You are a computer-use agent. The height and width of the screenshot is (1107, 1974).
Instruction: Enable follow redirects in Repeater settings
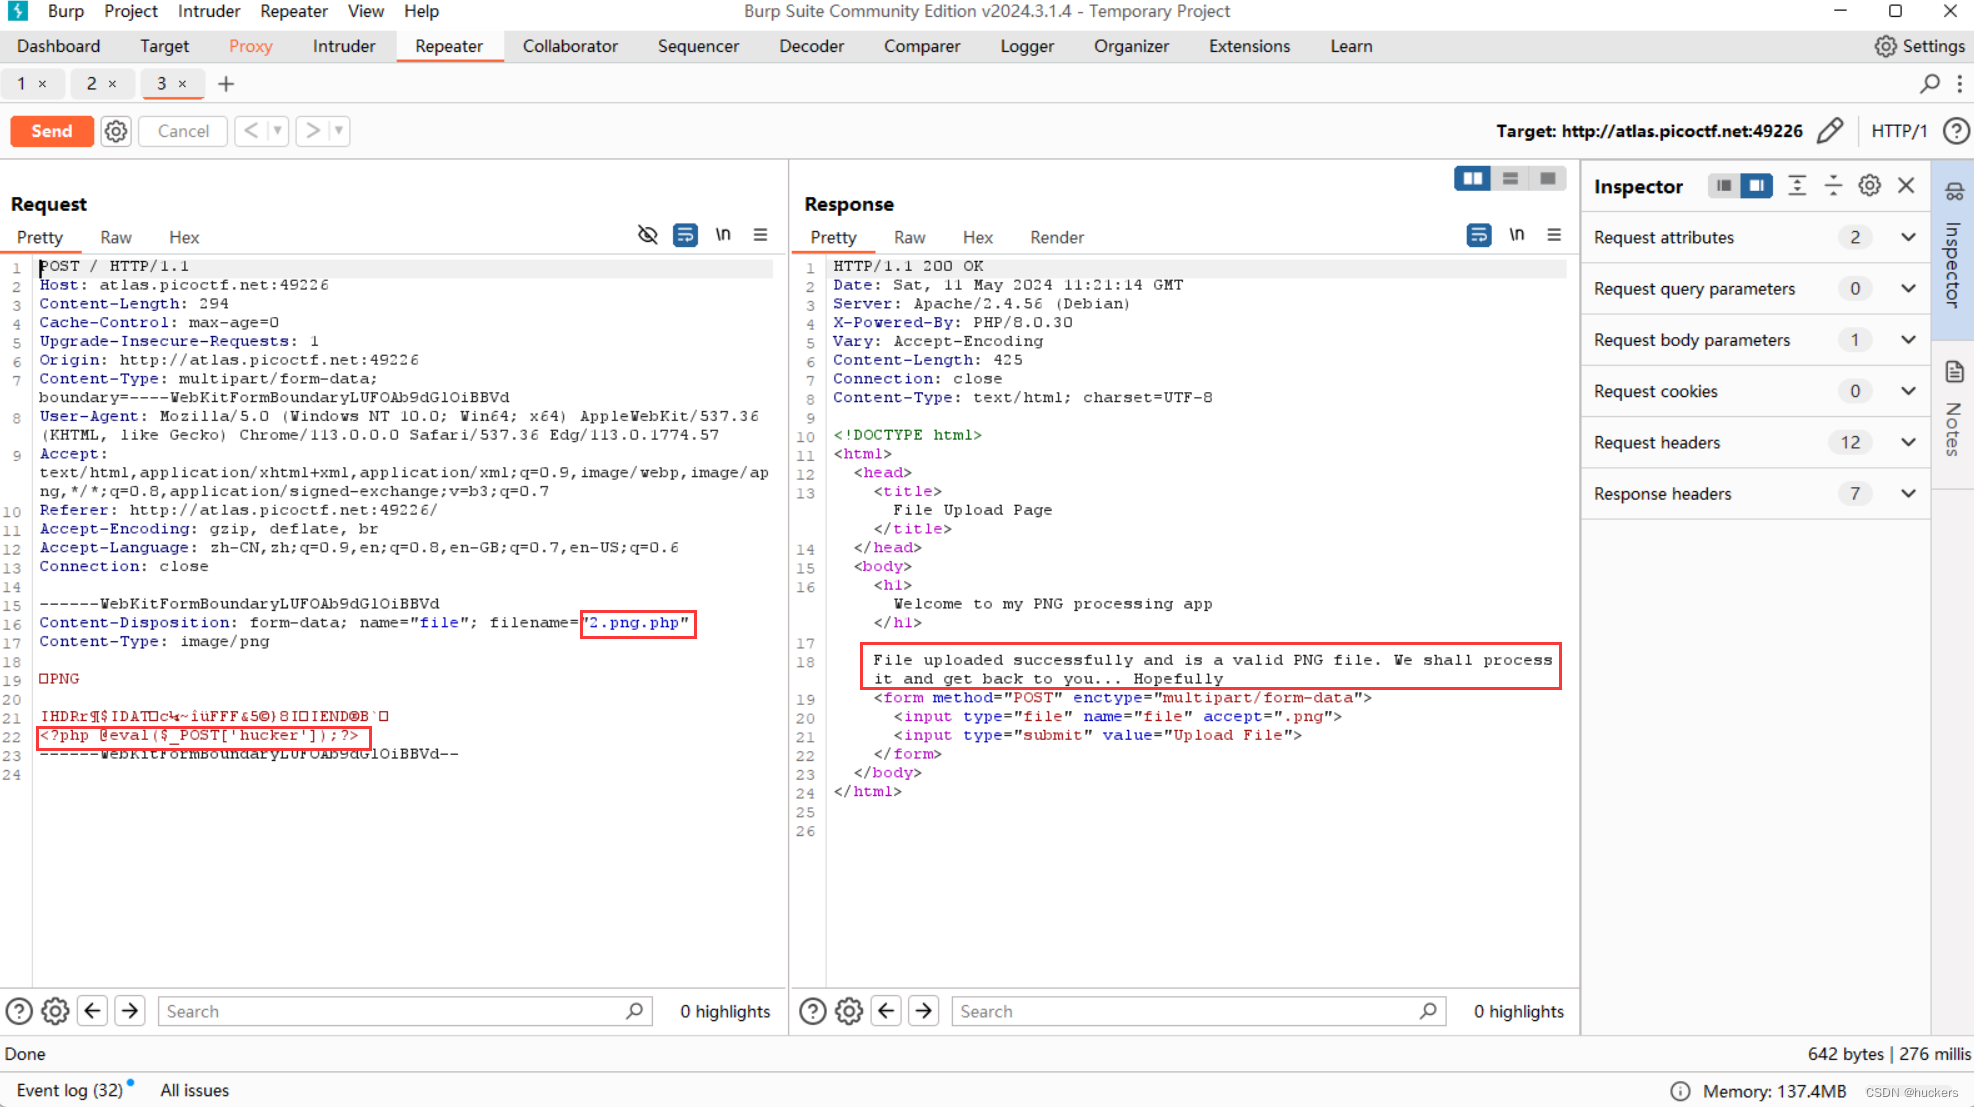[x=115, y=130]
